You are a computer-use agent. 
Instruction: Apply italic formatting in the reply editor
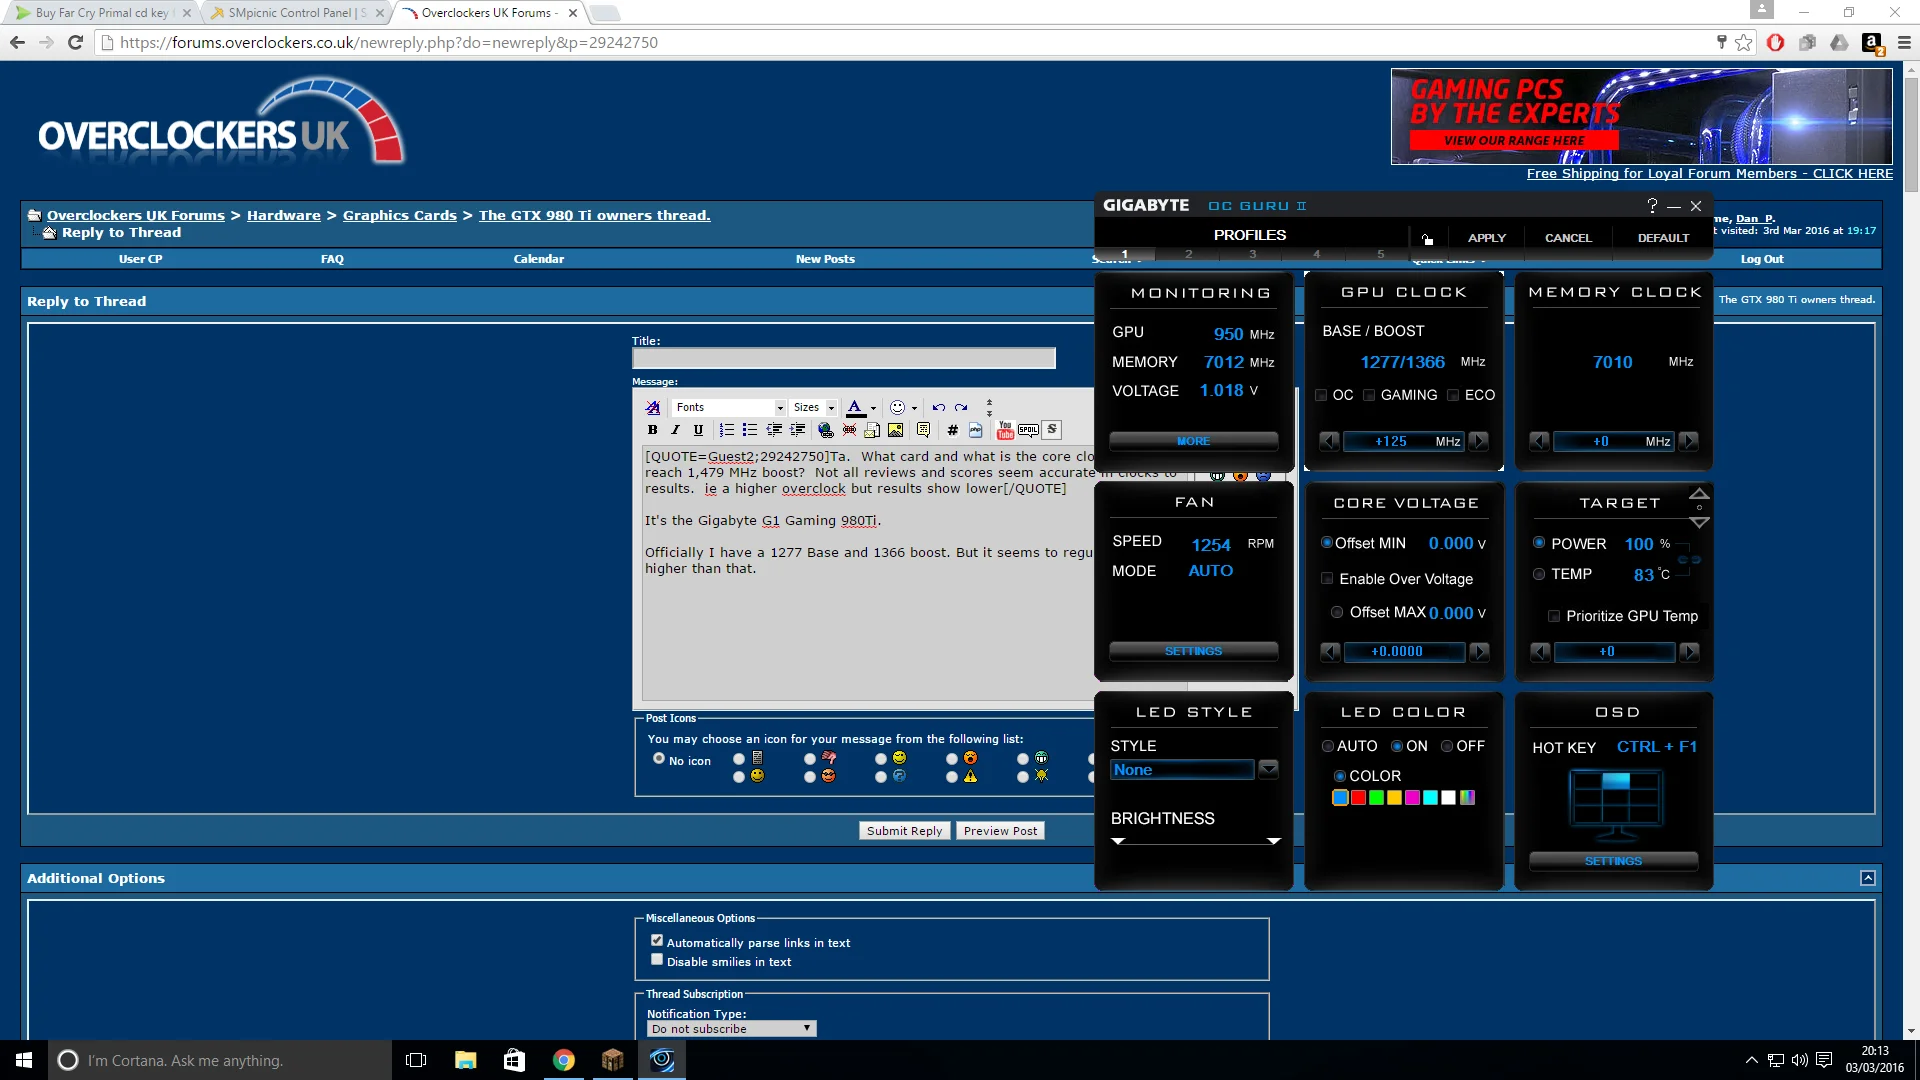tap(675, 430)
